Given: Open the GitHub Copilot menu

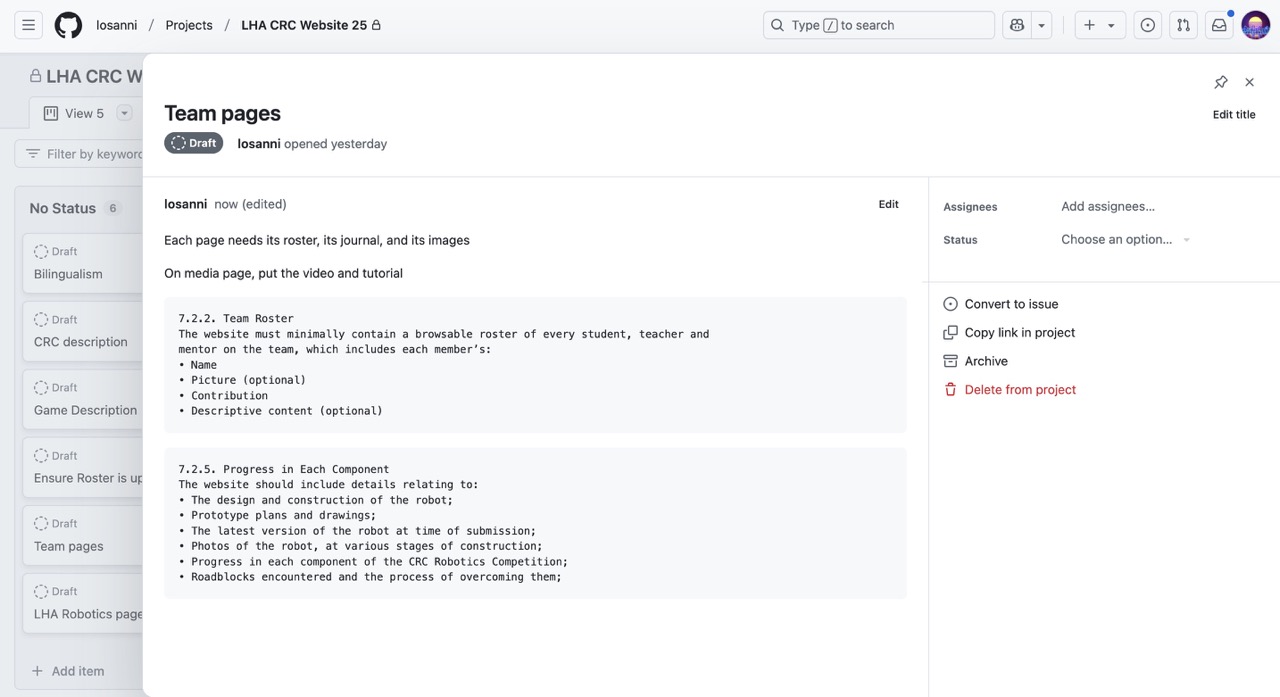Looking at the screenshot, I should [1019, 24].
